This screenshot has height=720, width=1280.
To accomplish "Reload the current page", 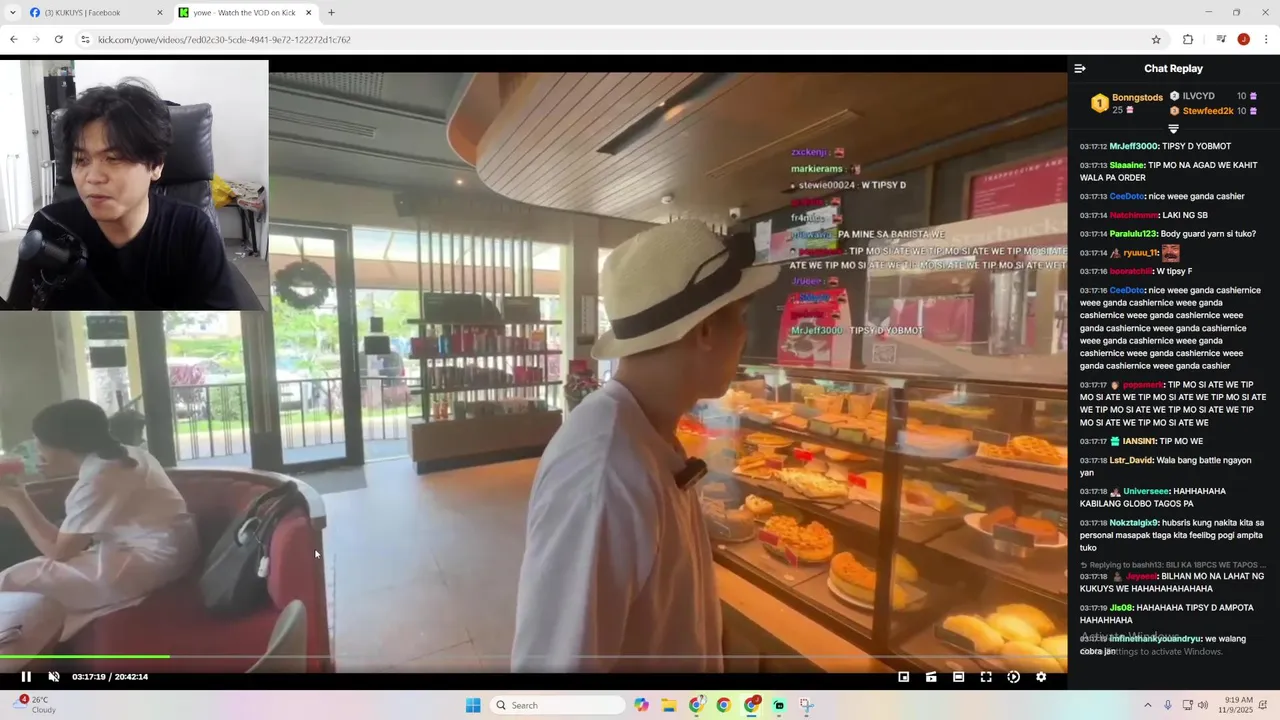I will click(59, 40).
